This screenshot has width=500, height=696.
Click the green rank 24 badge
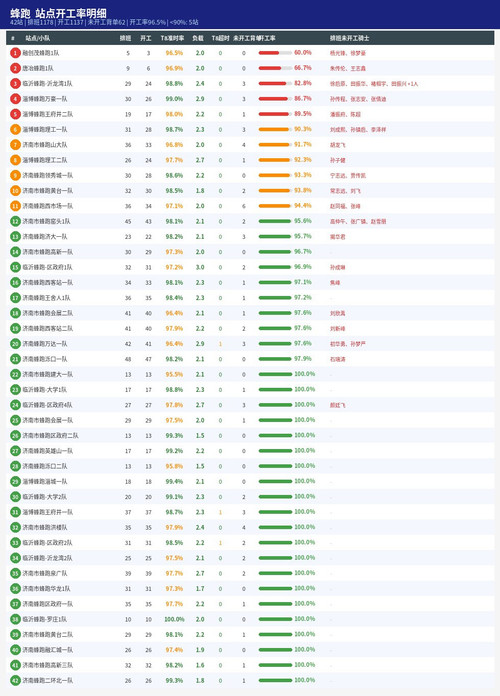(16, 405)
